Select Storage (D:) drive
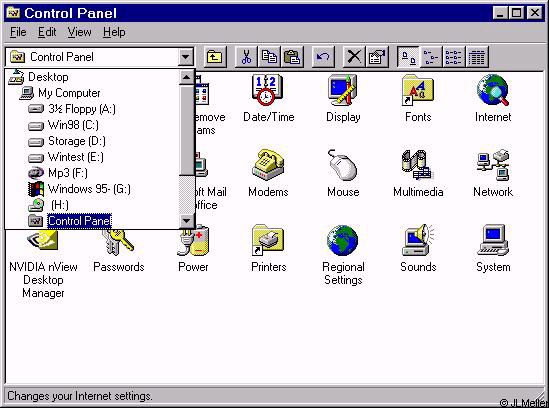Screen dimensions: 549x408 92,141
